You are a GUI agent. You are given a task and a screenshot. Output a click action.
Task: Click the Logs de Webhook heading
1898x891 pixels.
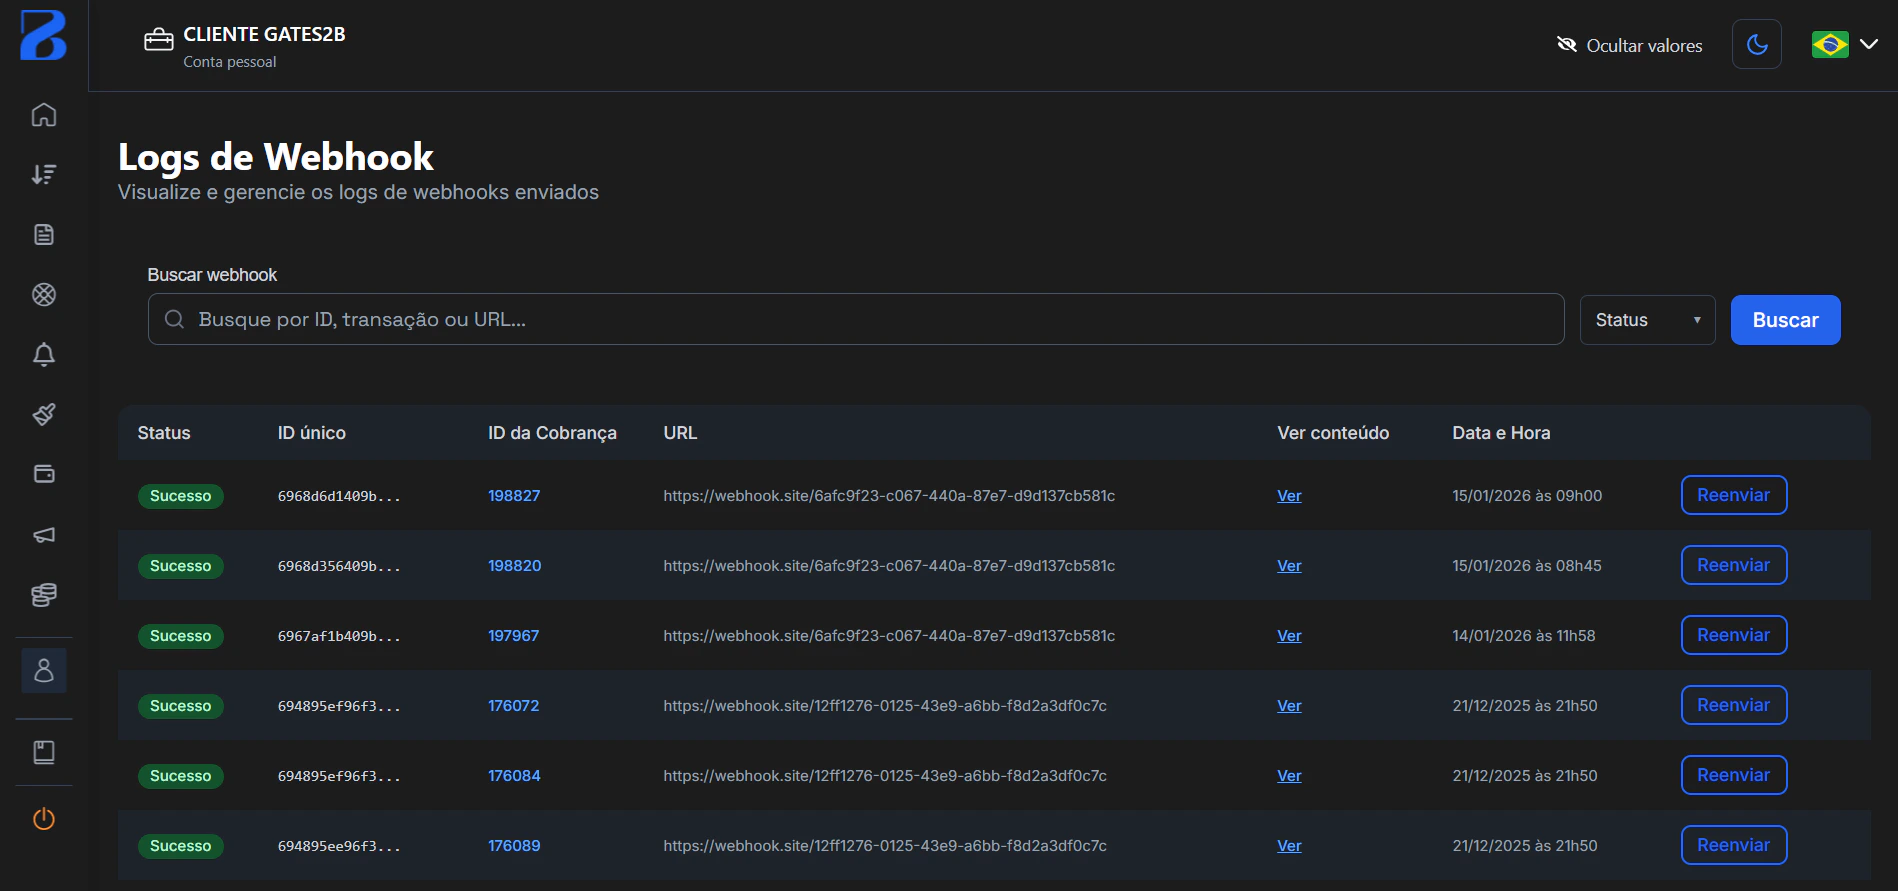(276, 157)
